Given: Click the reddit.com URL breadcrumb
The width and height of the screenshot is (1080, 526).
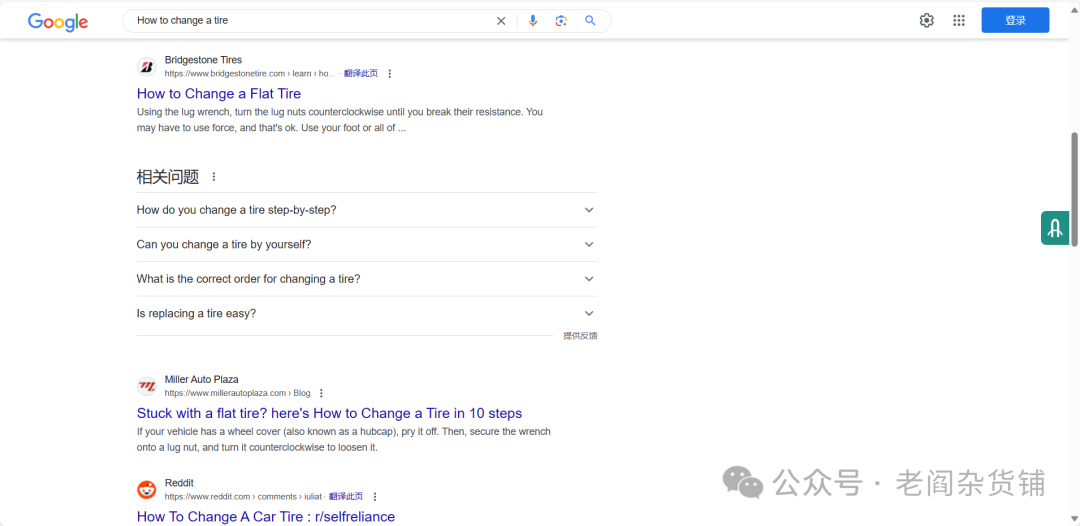Looking at the screenshot, I should click(245, 496).
